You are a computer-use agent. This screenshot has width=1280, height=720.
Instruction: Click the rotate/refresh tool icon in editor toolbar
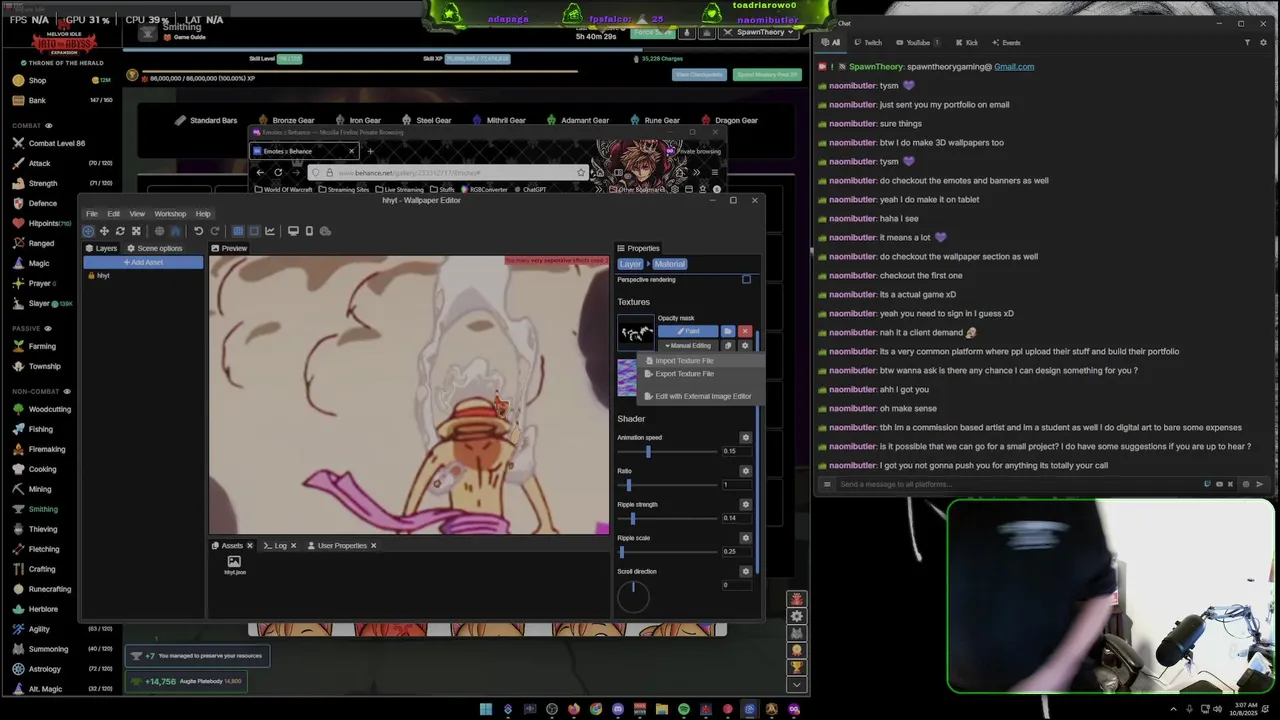[x=120, y=231]
